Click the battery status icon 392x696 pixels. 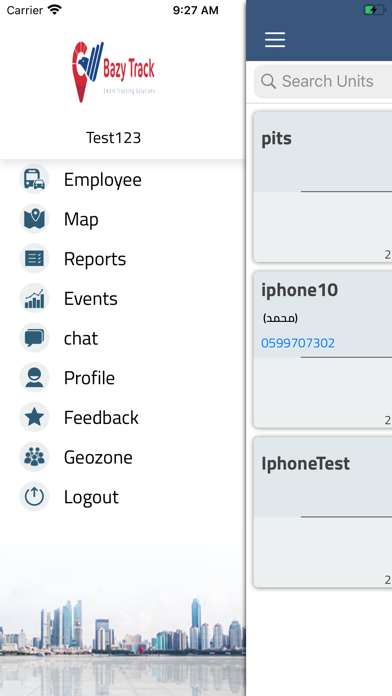[x=375, y=10]
